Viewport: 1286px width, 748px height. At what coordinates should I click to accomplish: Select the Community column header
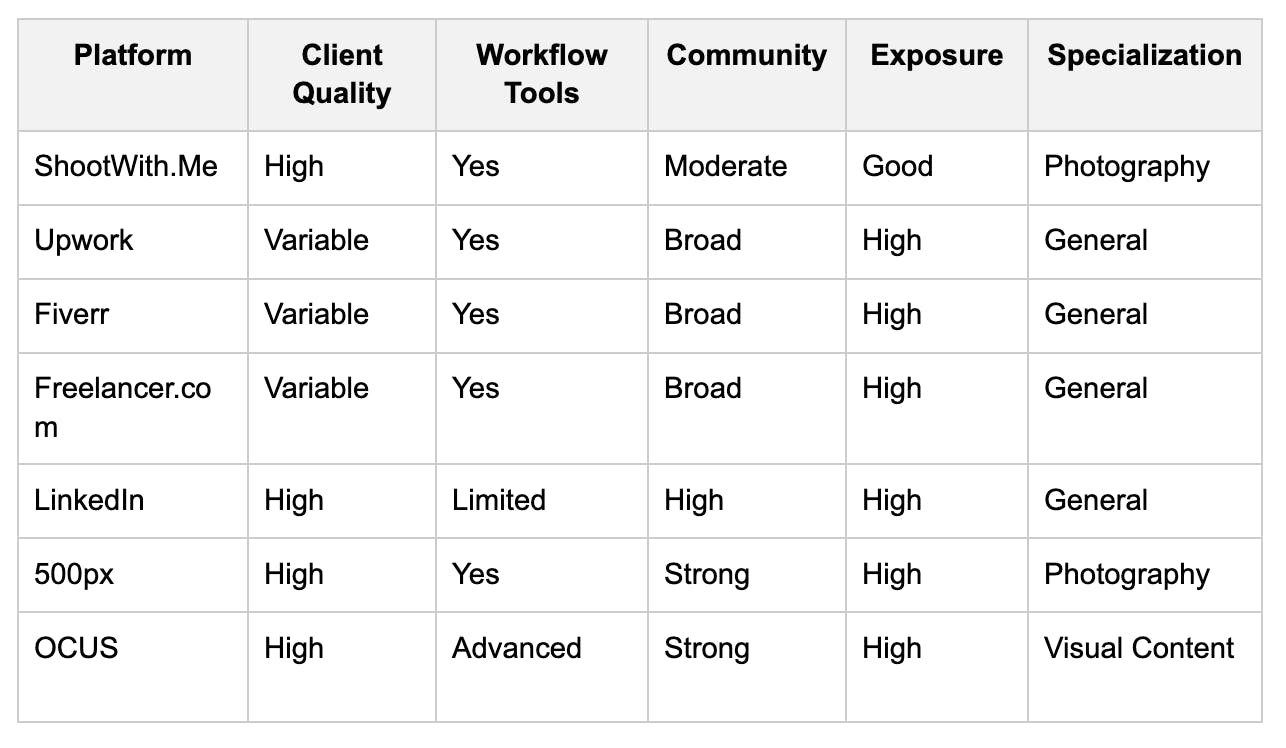click(x=746, y=54)
